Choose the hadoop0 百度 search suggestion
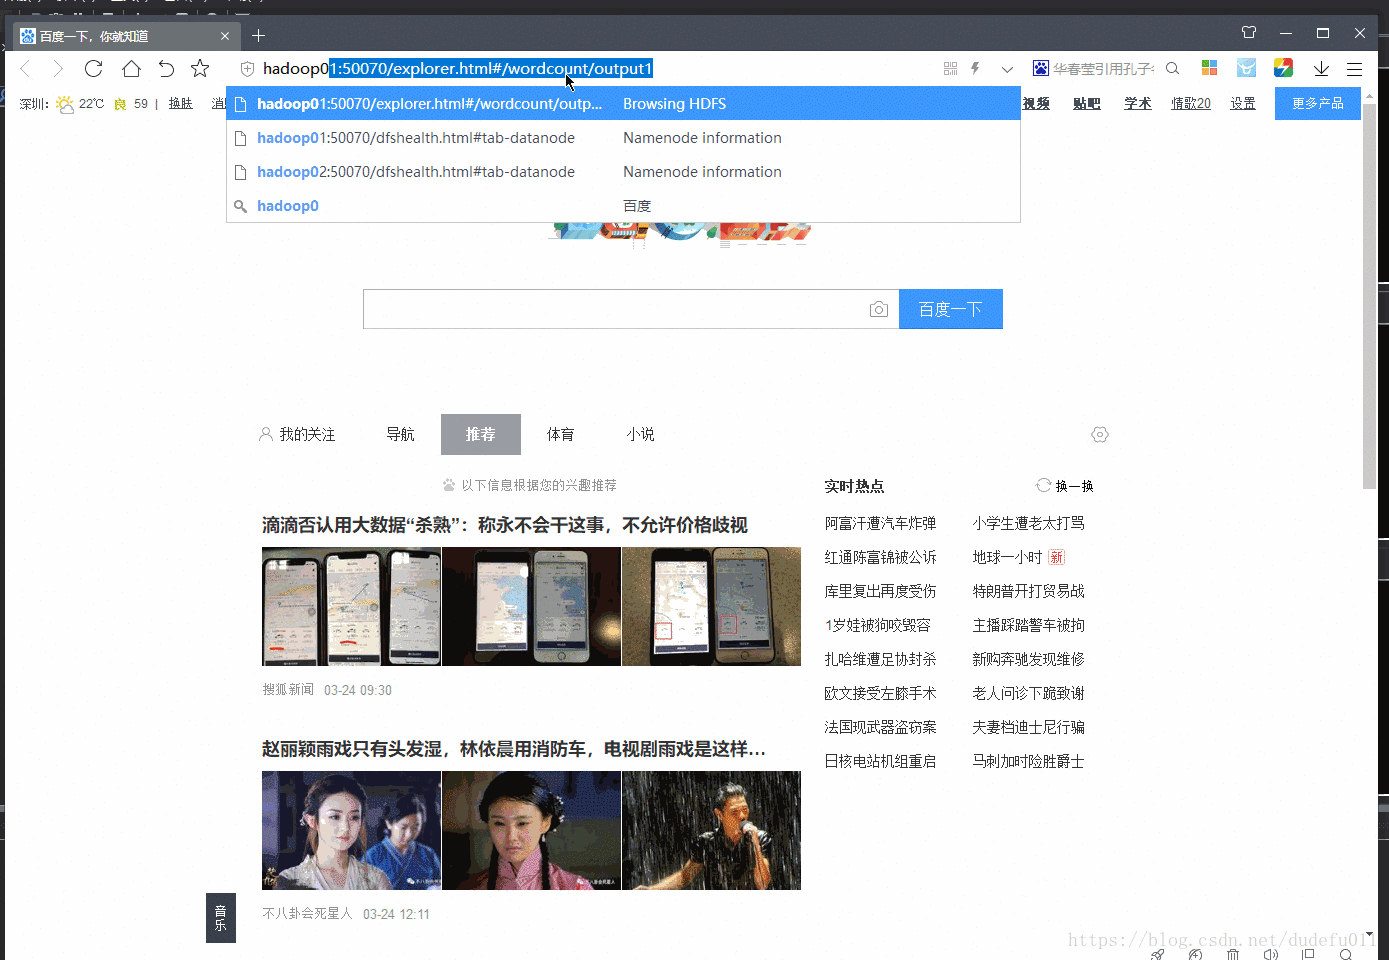Screen dimensions: 1389x960 click(623, 206)
